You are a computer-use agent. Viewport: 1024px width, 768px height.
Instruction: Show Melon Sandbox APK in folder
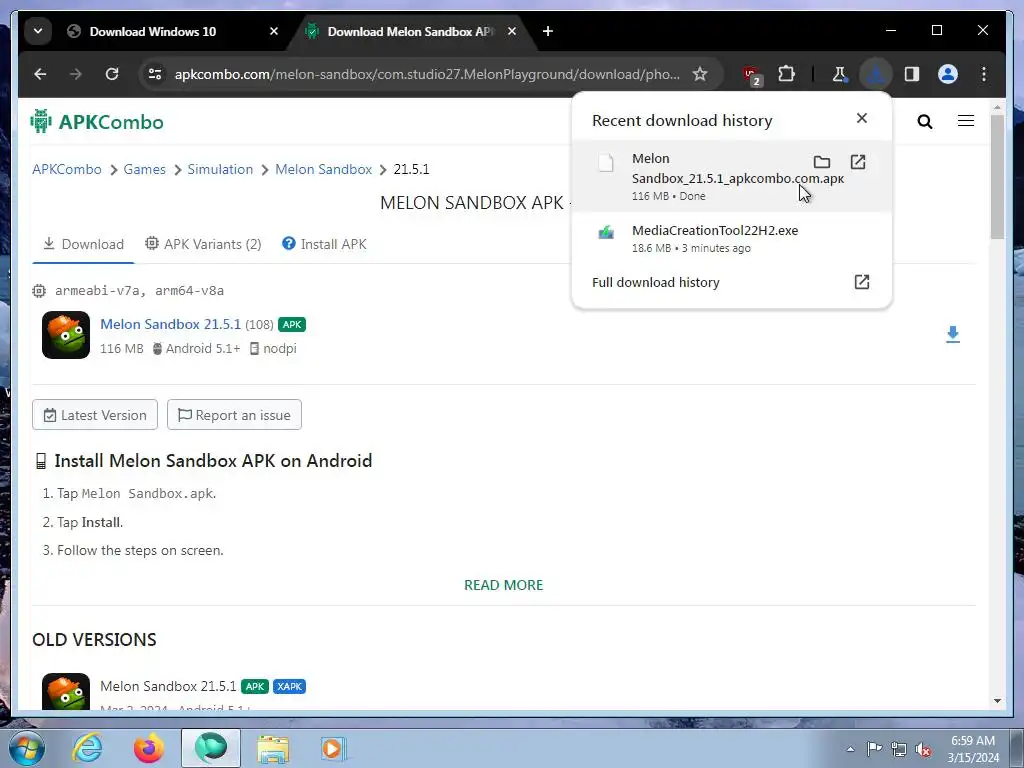(822, 162)
